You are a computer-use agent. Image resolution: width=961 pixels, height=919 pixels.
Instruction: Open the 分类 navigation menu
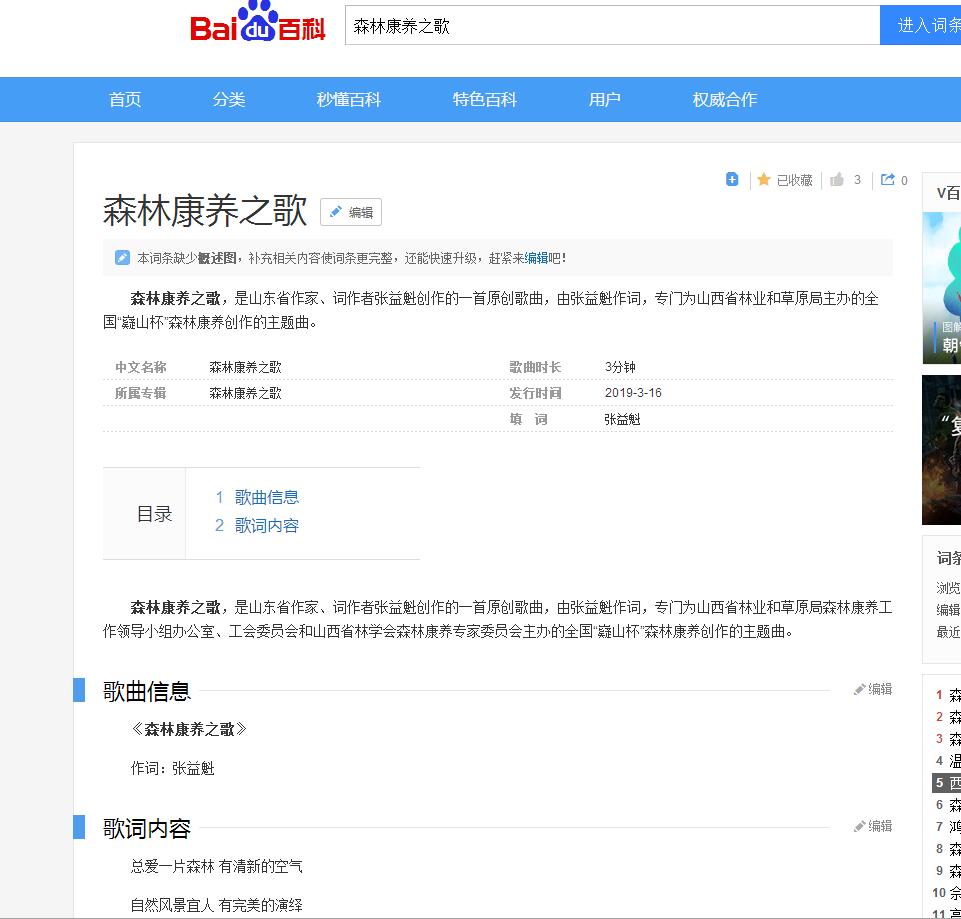click(x=229, y=99)
